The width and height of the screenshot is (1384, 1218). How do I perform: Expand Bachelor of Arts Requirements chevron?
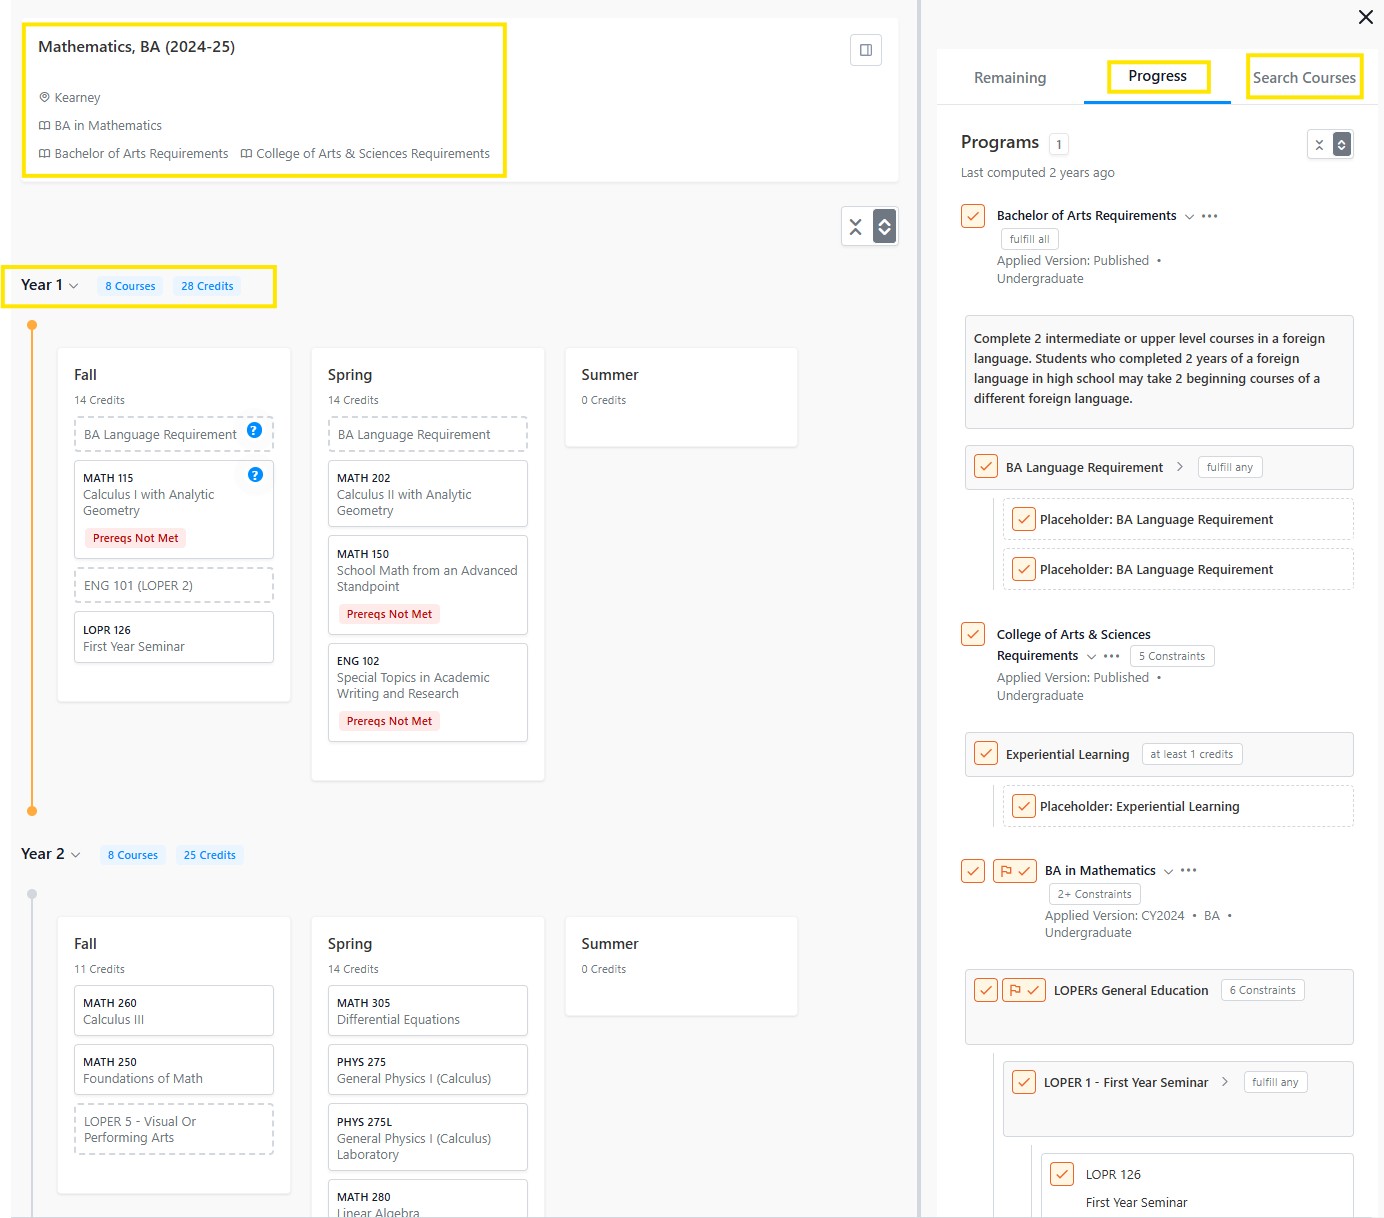tap(1189, 216)
